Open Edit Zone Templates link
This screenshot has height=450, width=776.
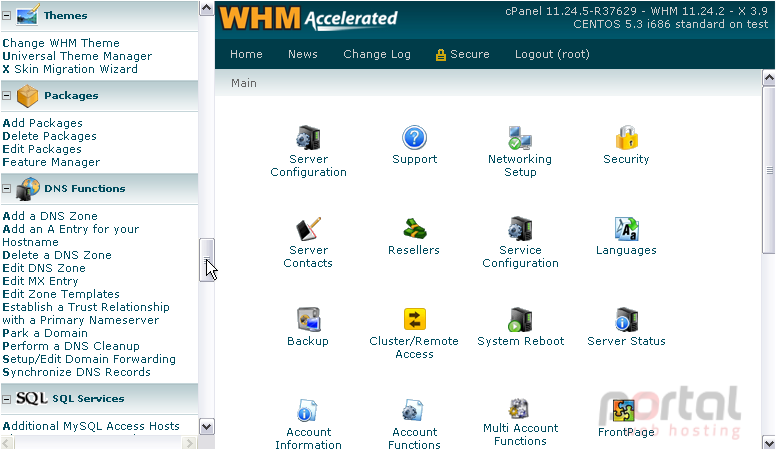click(61, 294)
